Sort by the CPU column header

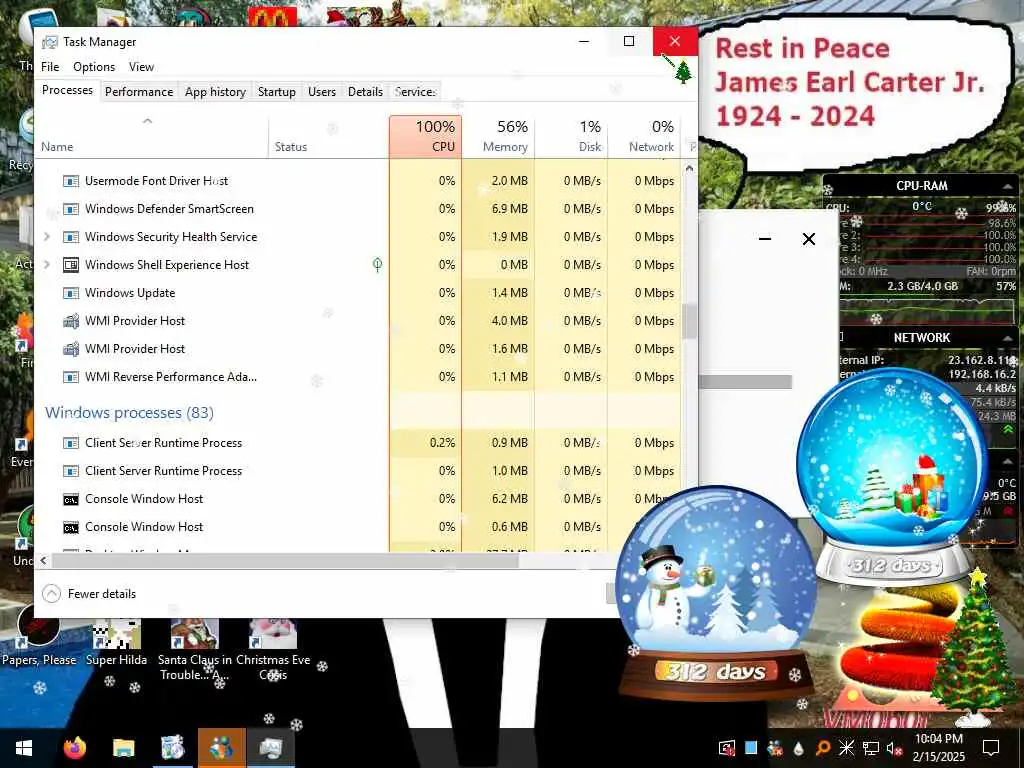tap(425, 136)
